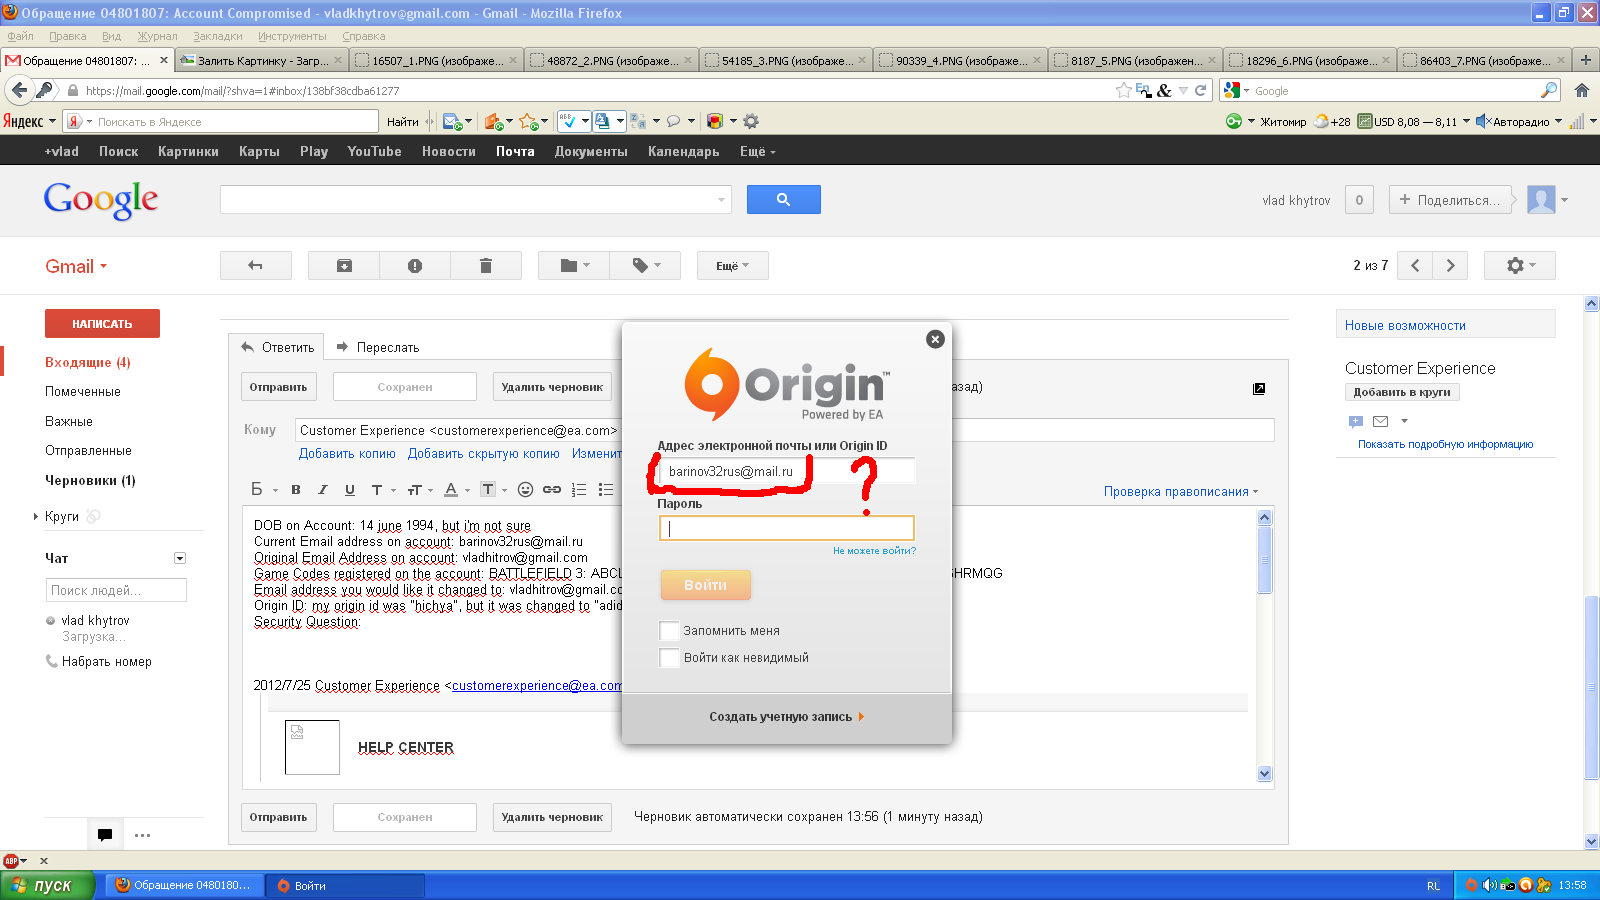Open the move-to folder dropdown

(575, 266)
